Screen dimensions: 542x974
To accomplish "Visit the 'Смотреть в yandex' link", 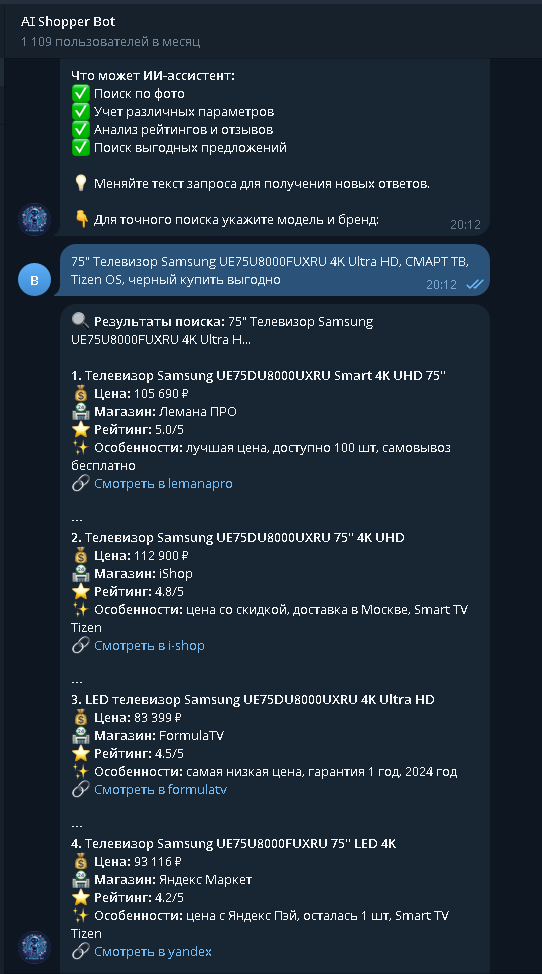I will tap(153, 951).
